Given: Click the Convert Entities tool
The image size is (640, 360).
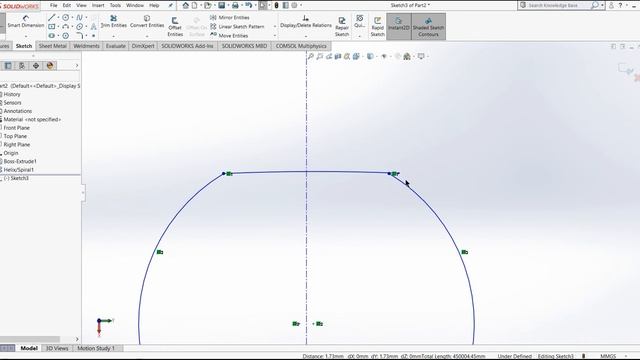Looking at the screenshot, I should click(x=147, y=21).
